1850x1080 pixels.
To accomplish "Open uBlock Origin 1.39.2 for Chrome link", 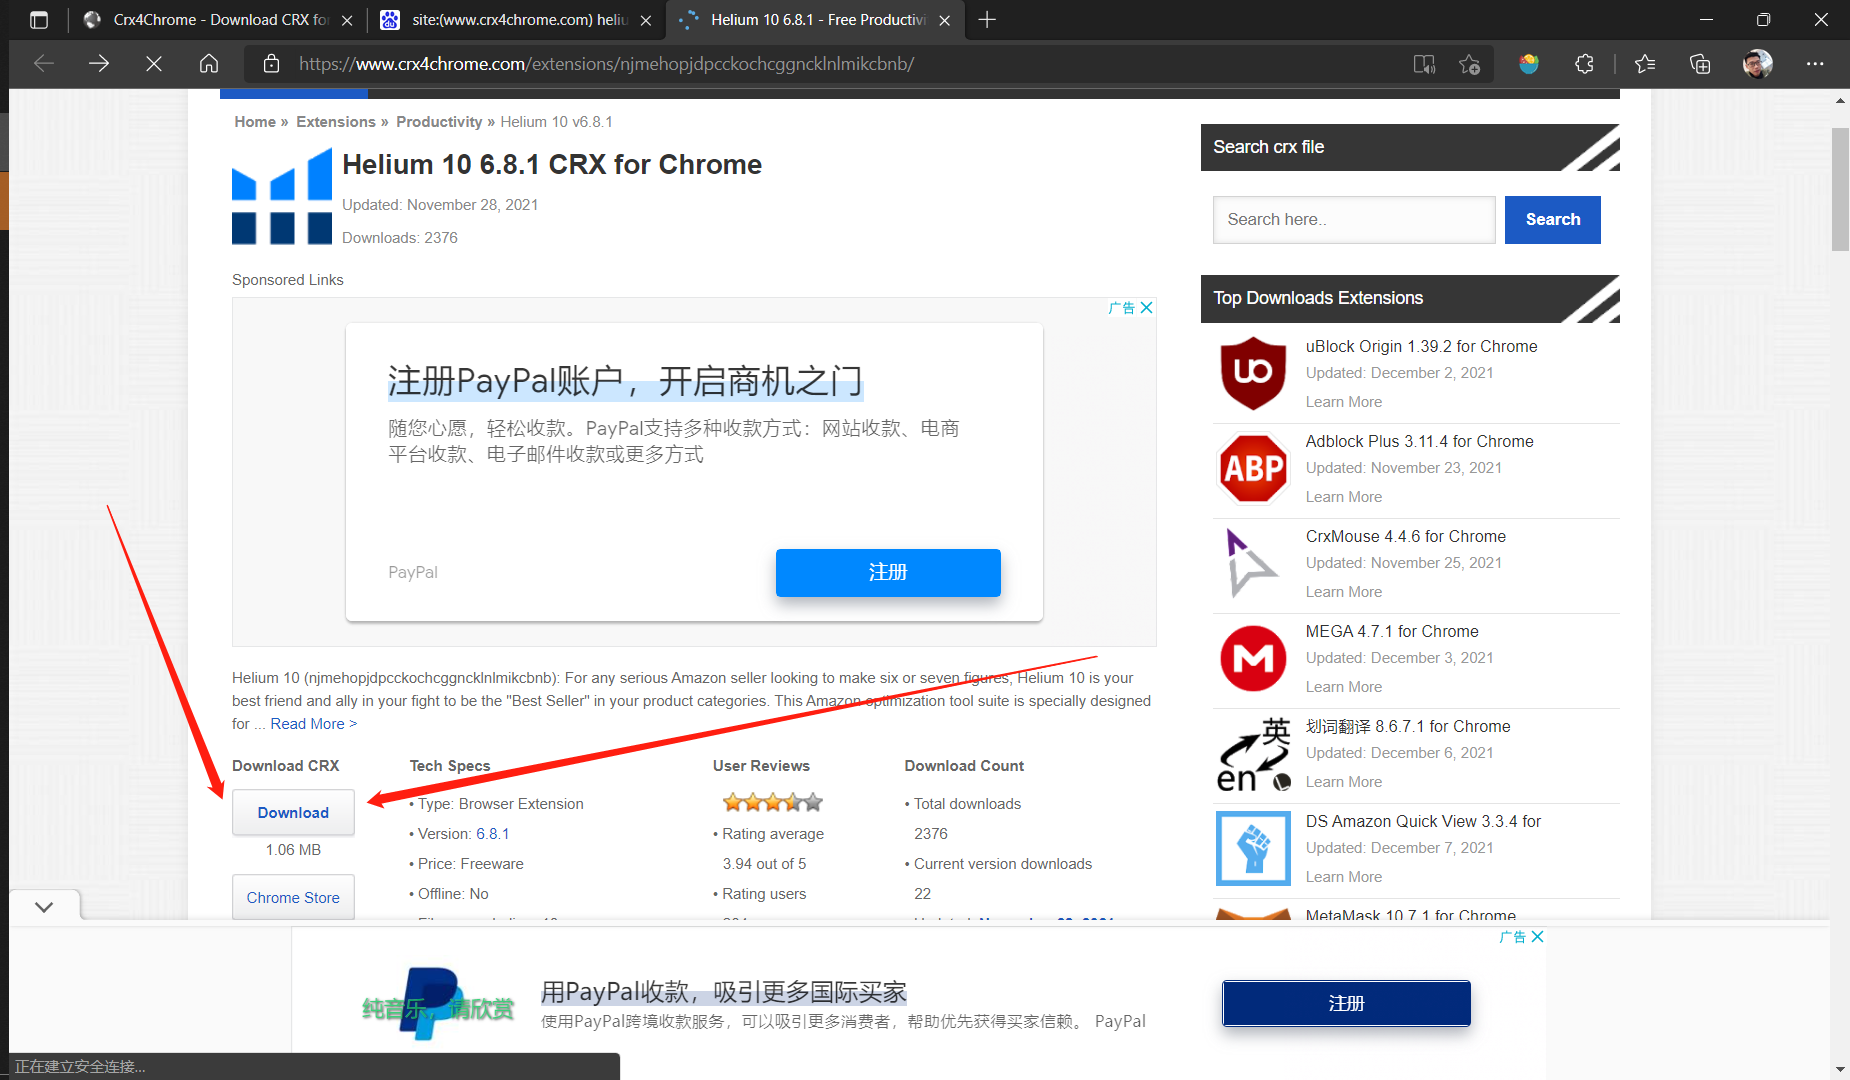I will (1421, 346).
